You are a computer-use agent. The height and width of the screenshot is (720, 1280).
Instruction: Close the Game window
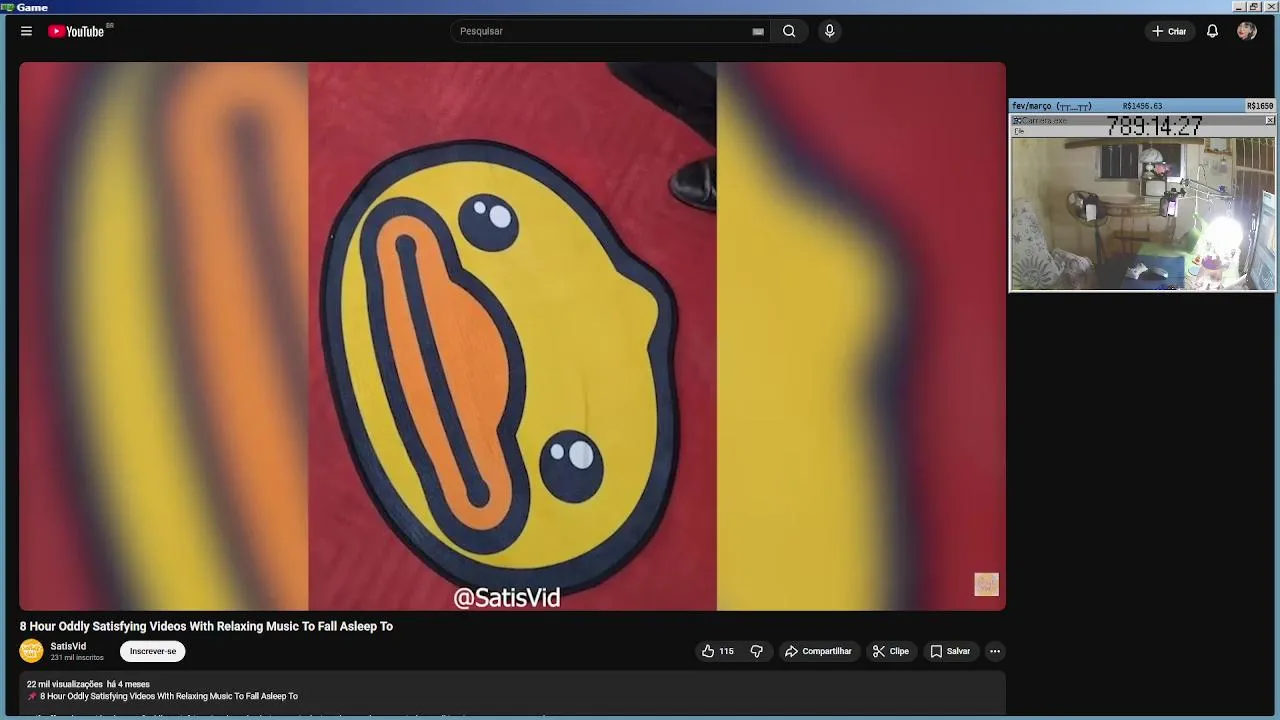(1270, 7)
